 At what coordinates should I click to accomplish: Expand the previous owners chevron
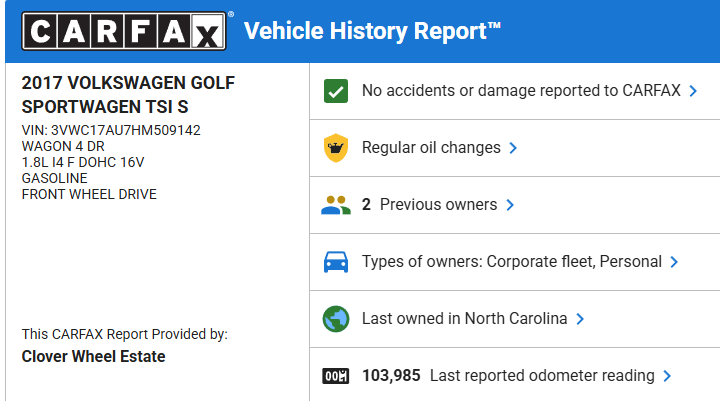(x=510, y=205)
